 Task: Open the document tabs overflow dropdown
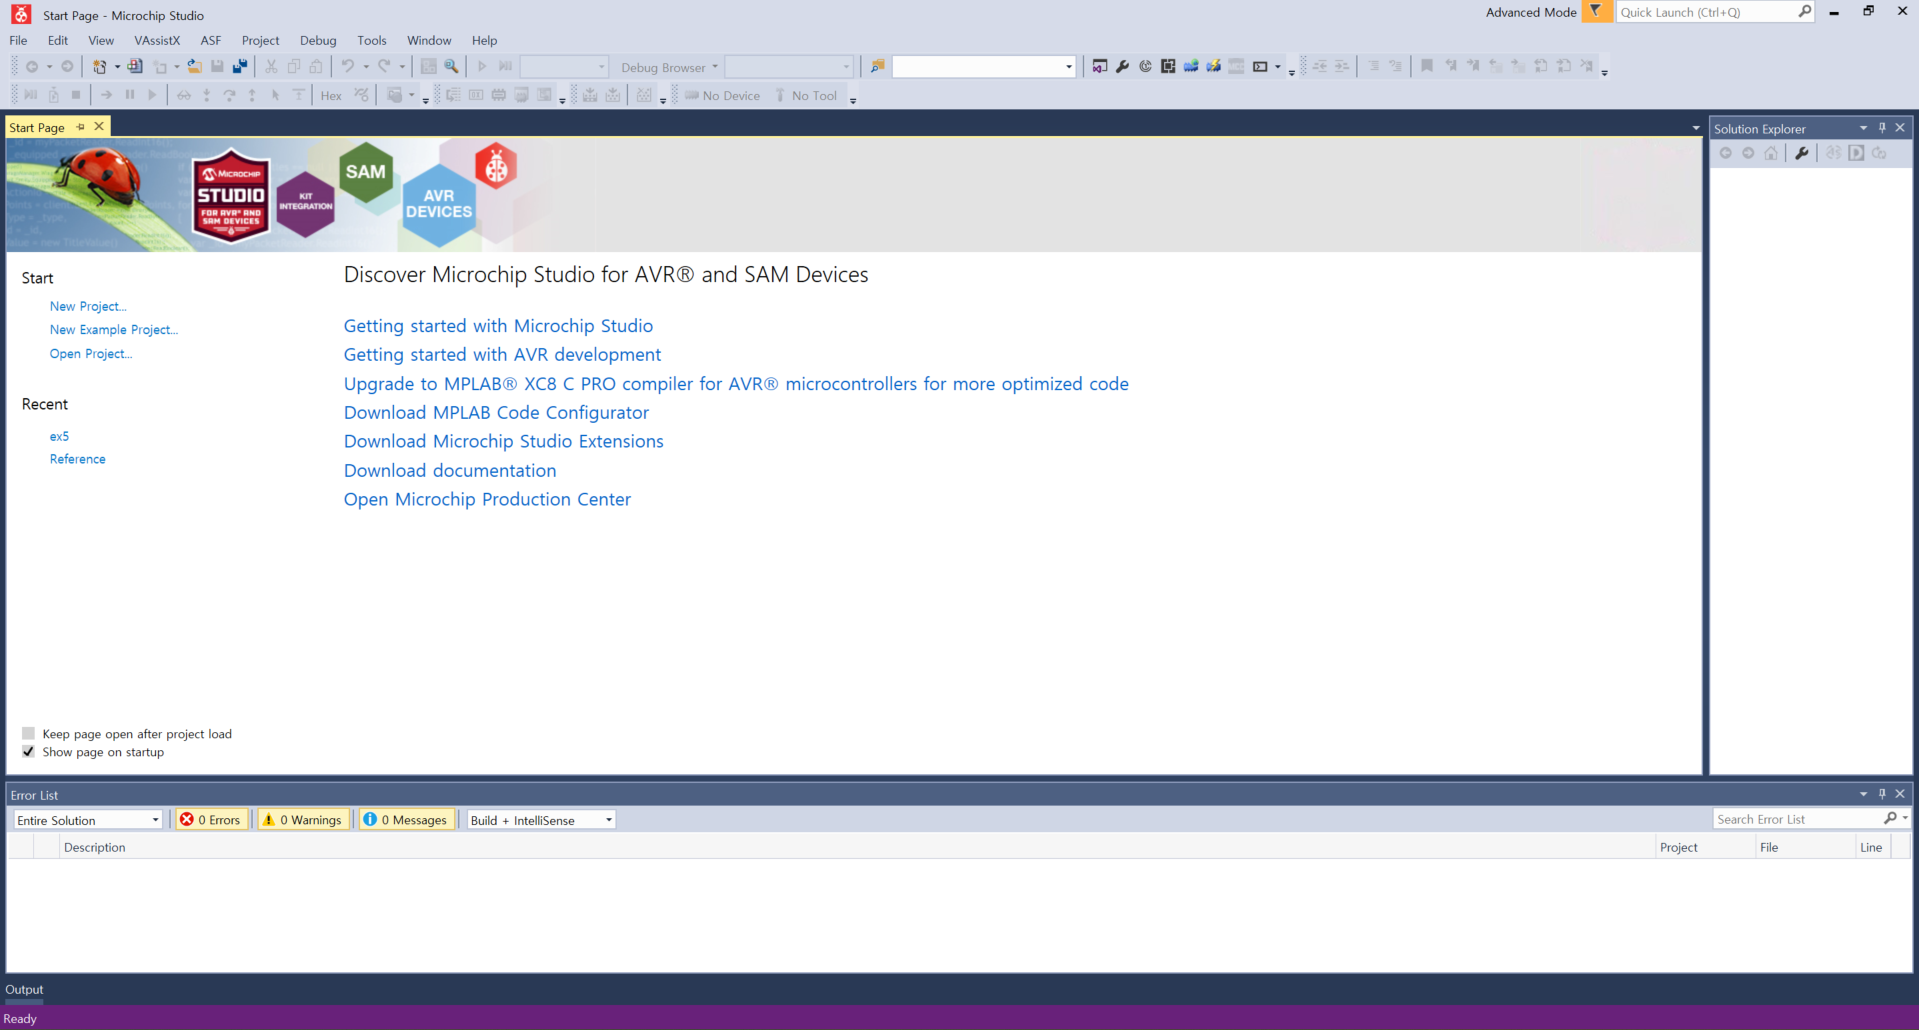tap(1696, 128)
